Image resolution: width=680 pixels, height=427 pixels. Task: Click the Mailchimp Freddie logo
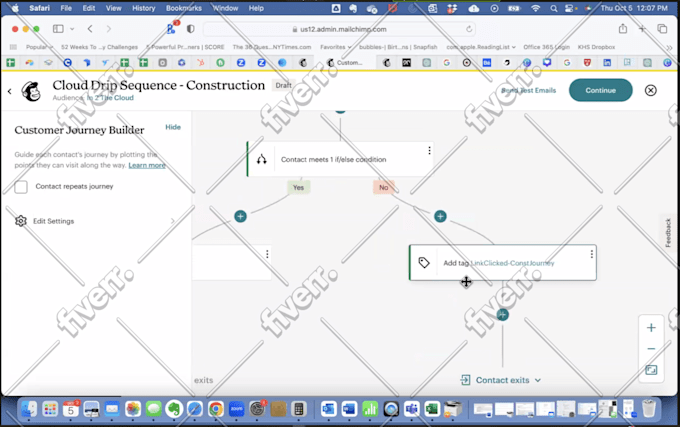(31, 91)
